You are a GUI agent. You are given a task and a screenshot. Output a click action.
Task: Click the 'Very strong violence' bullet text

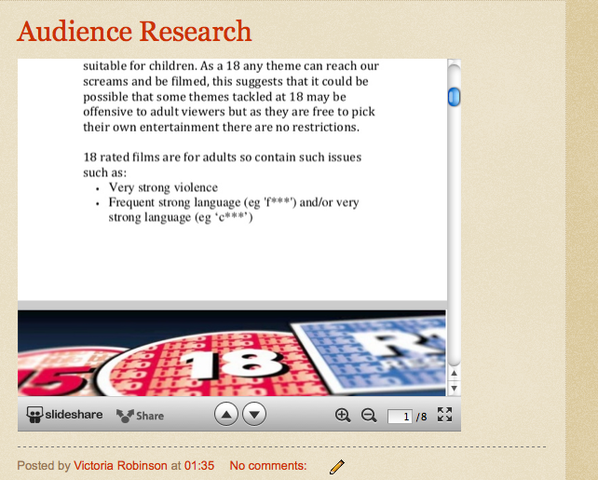point(163,188)
